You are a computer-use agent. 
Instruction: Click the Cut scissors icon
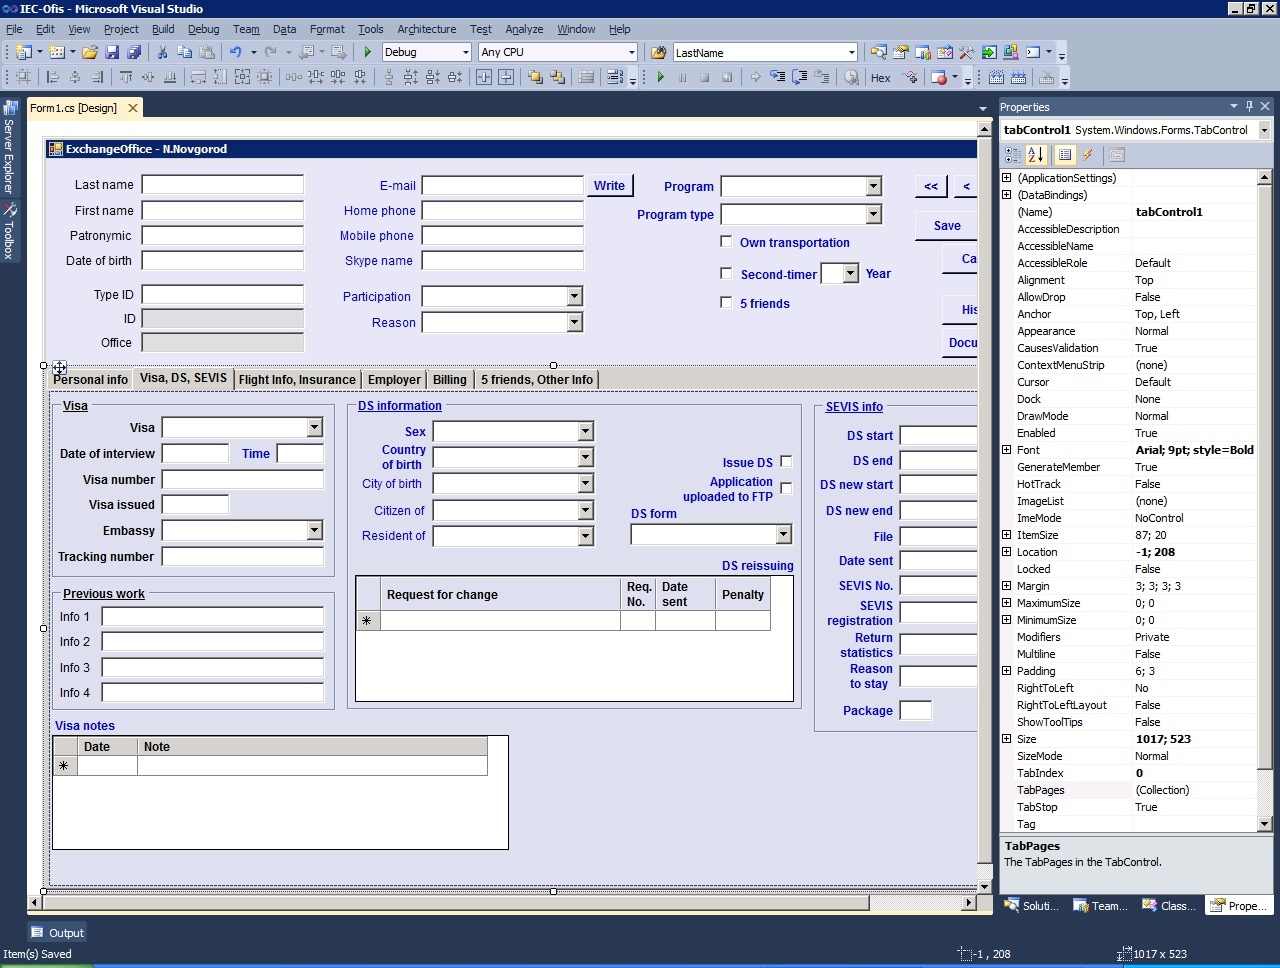[162, 52]
